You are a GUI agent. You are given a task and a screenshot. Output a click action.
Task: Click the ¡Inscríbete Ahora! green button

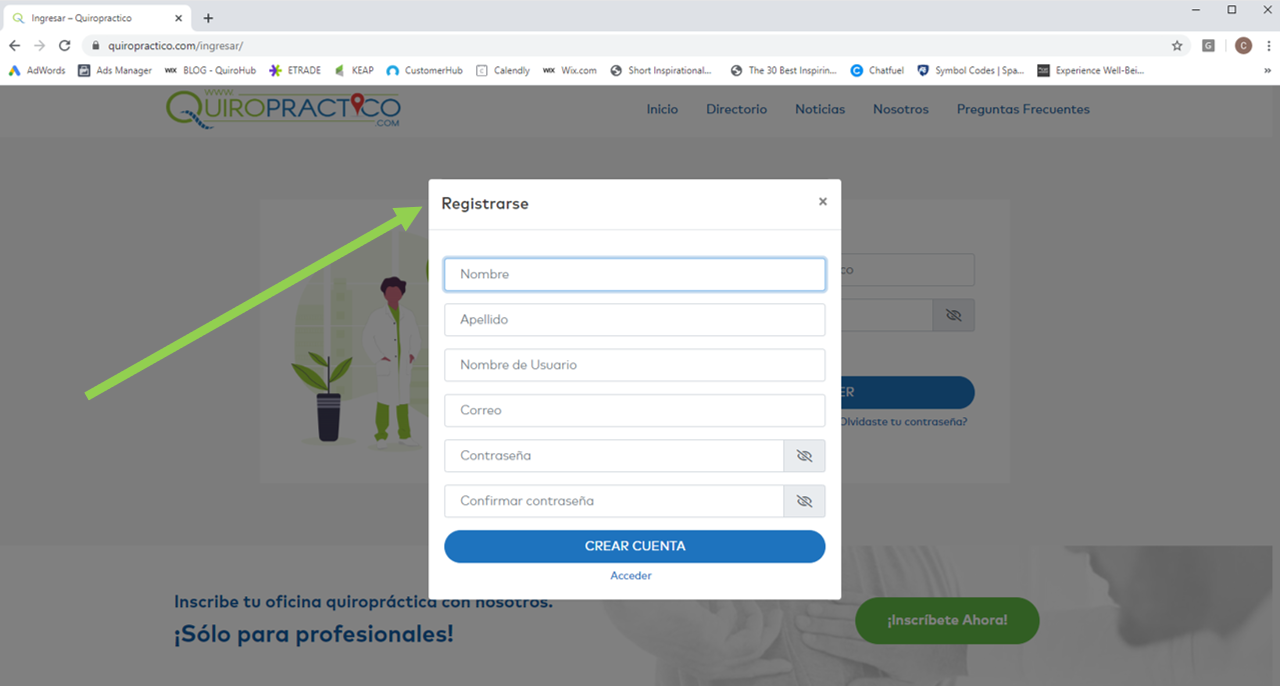[x=947, y=620]
